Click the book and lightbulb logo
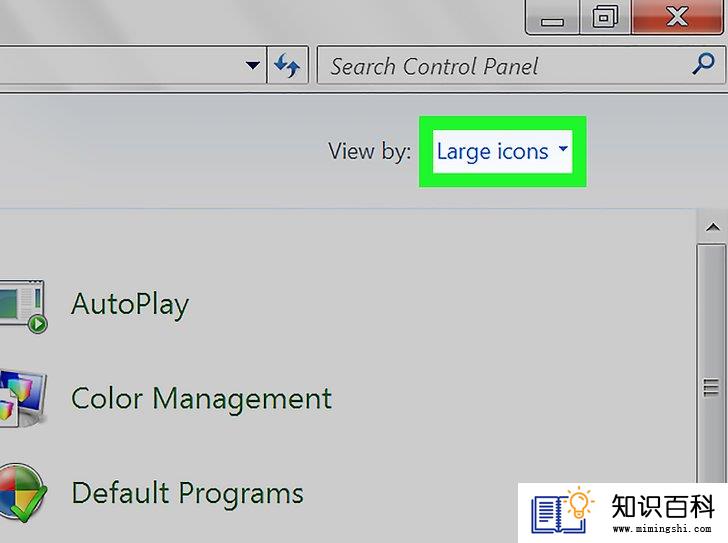Screen dimensions: 728x543 coord(562,511)
